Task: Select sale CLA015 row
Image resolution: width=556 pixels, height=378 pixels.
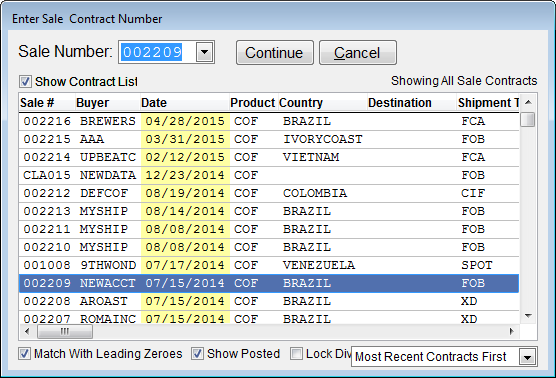Action: click(x=269, y=176)
